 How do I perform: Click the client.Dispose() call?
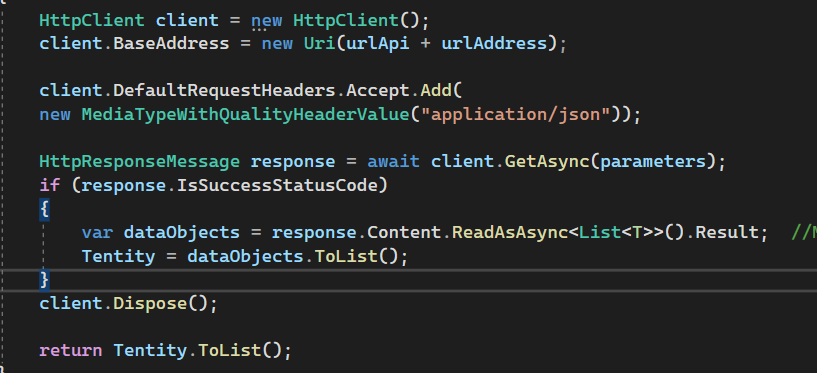coord(128,304)
